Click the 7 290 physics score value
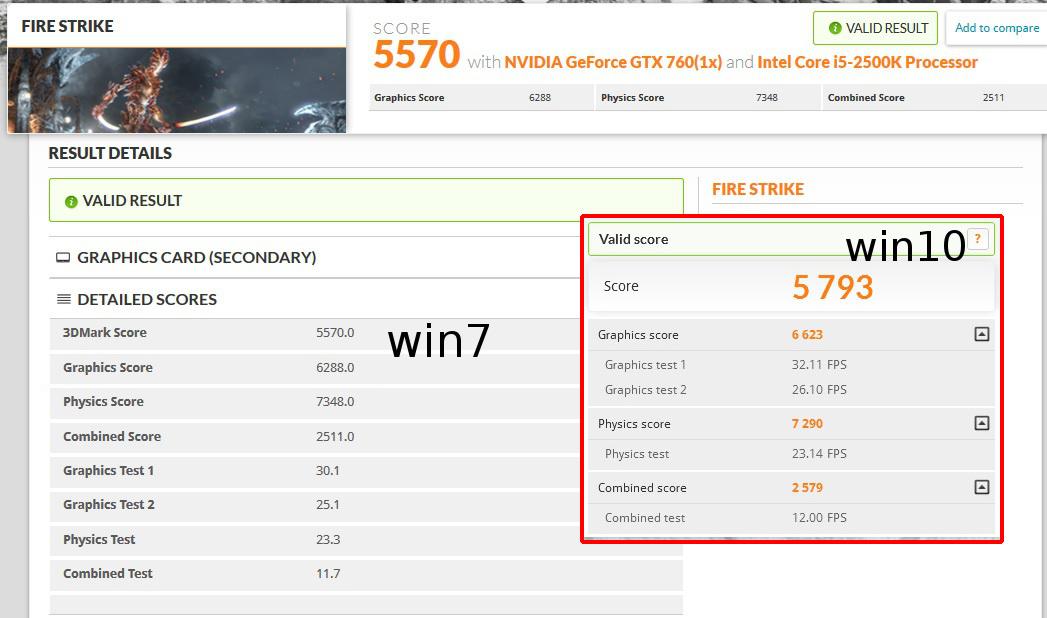 click(x=807, y=424)
